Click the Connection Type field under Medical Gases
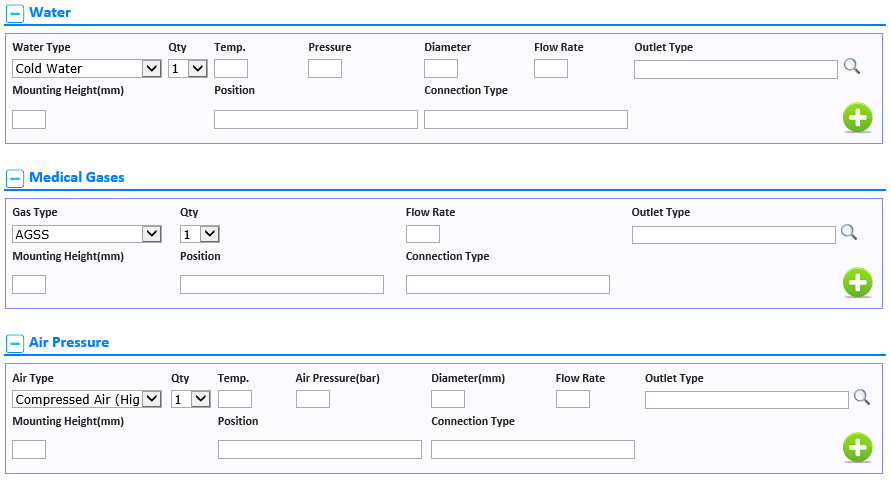 508,285
